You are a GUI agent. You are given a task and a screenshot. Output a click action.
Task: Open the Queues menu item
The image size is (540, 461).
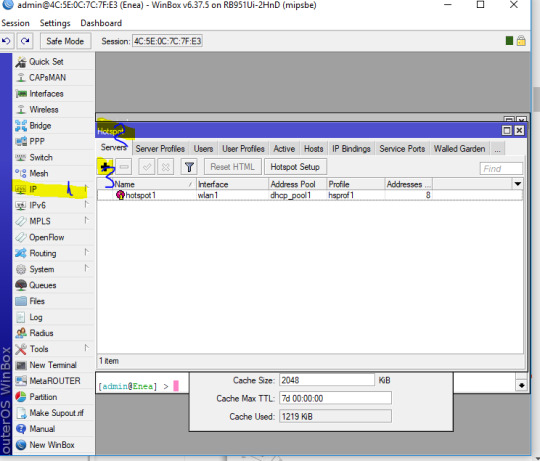(53, 285)
